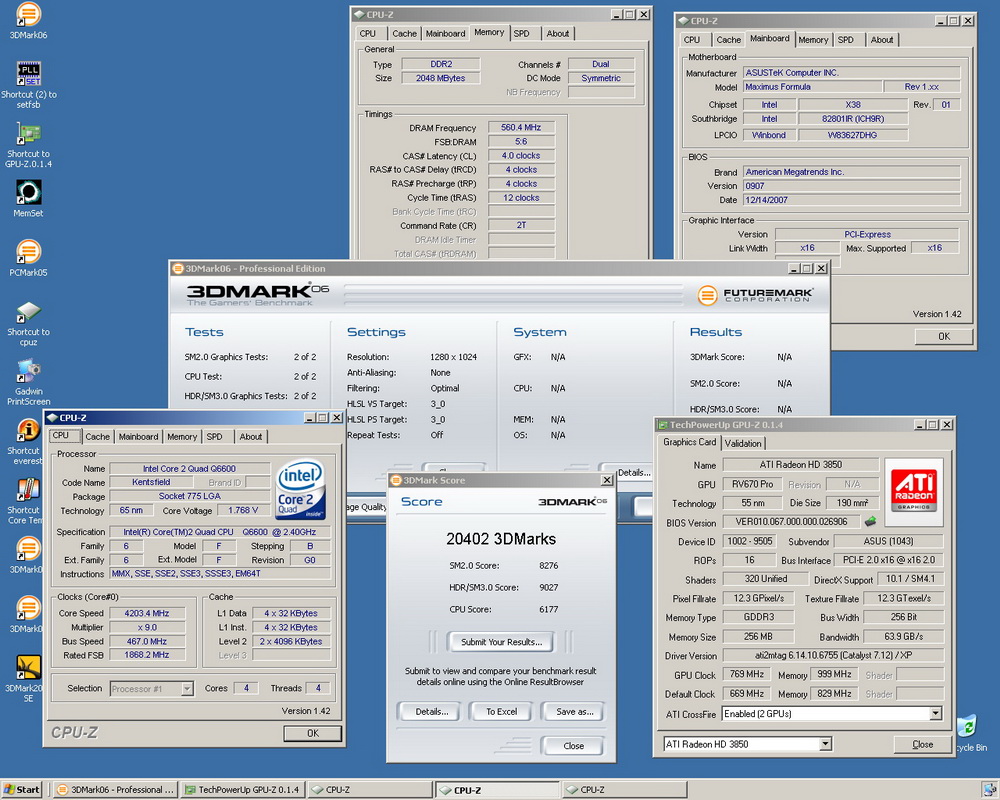The height and width of the screenshot is (800, 1000).
Task: Expand the ATI Radeon HD 3850 card selector
Action: 825,744
